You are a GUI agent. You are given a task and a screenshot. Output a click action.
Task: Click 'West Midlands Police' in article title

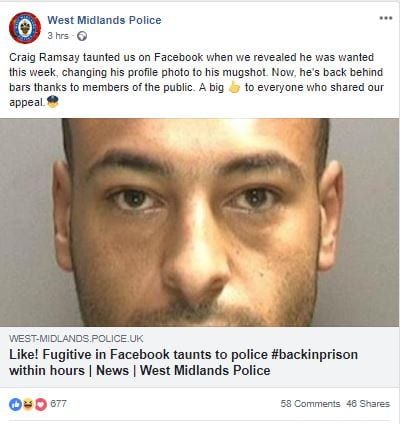(x=205, y=370)
